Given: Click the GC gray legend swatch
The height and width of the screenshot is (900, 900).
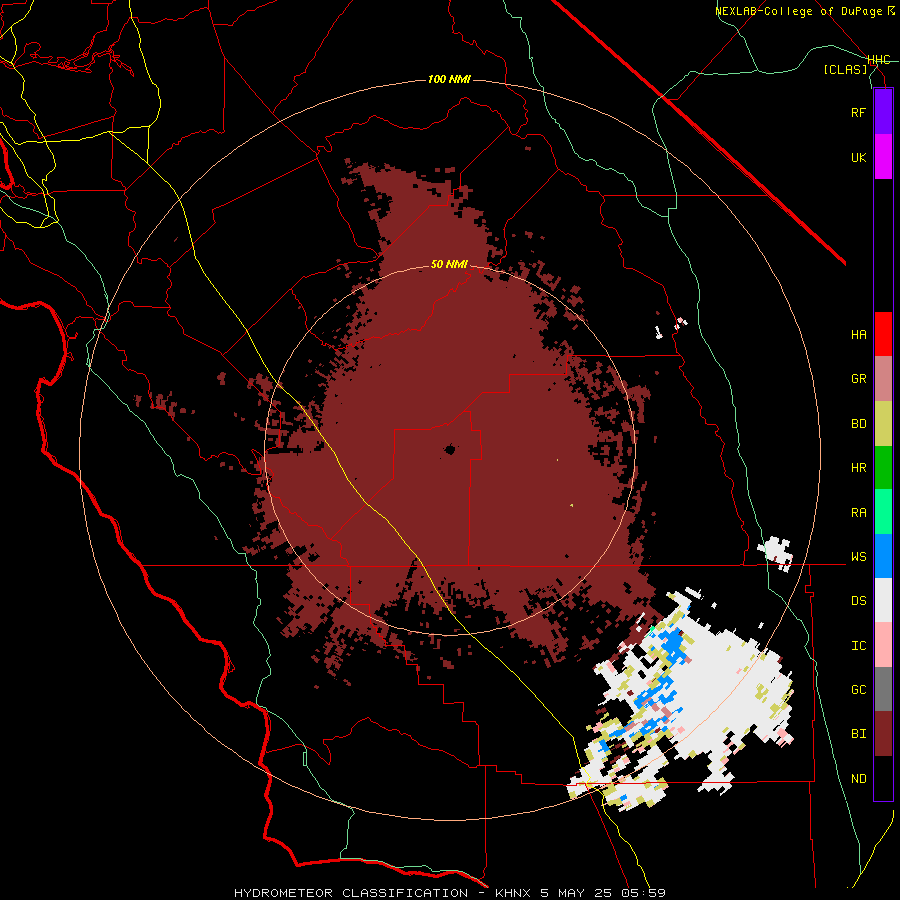Looking at the screenshot, I should (883, 689).
